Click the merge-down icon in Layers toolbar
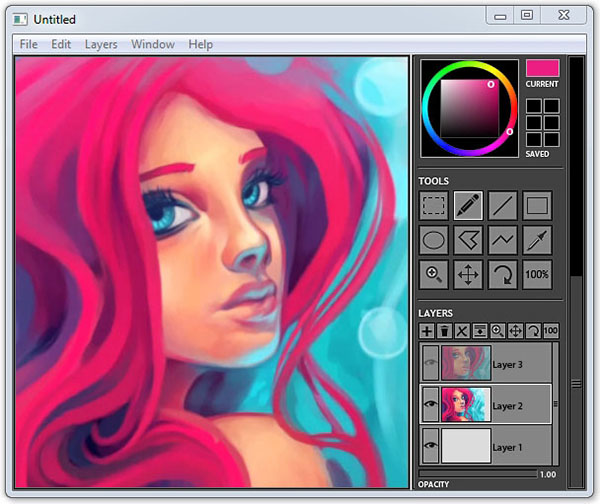The height and width of the screenshot is (504, 600). (480, 331)
